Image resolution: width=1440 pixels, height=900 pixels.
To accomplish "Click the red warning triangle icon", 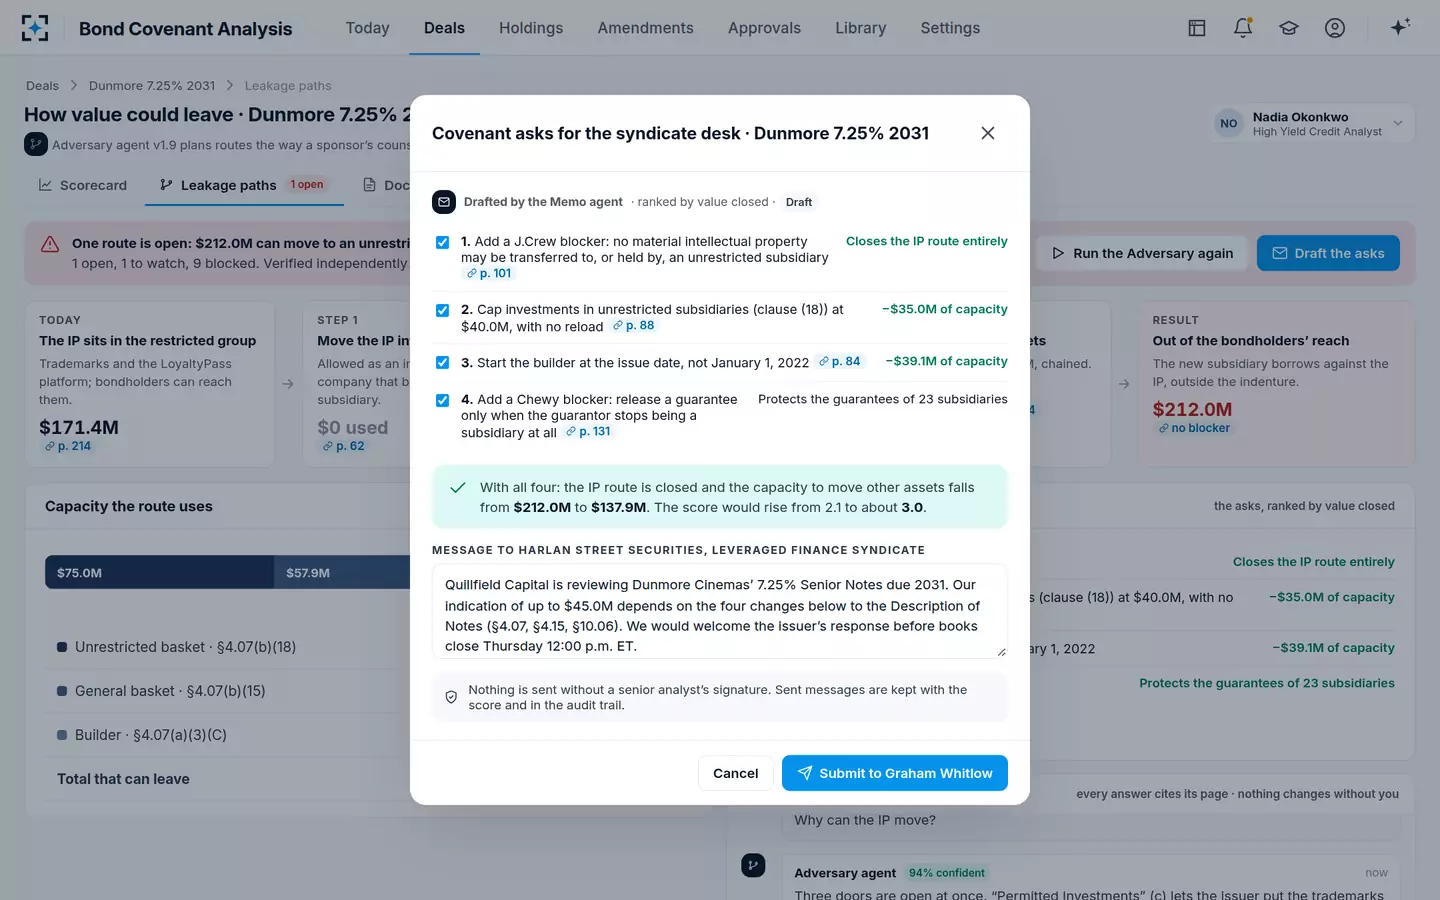I will coord(50,245).
